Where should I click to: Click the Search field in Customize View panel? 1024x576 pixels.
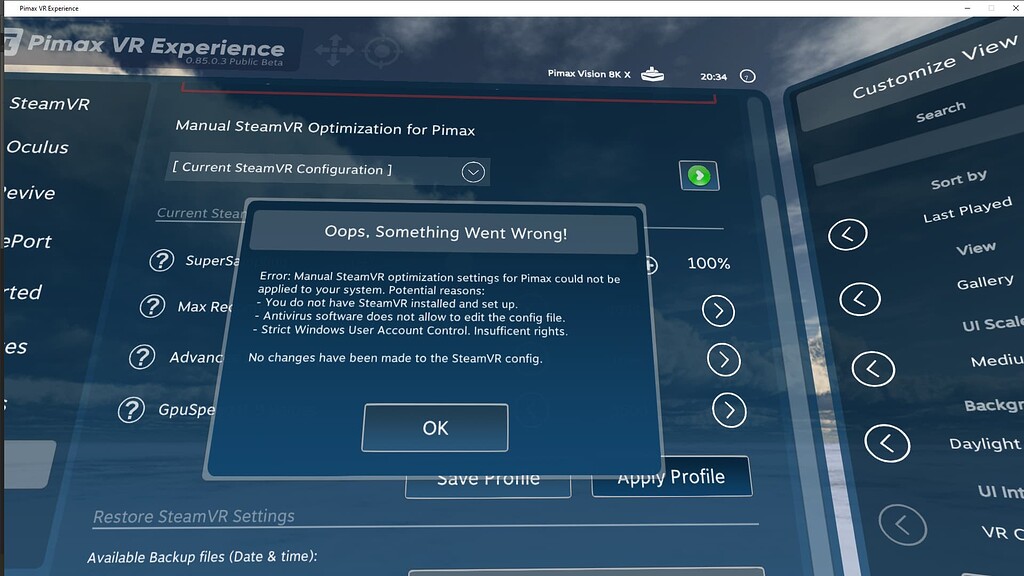click(x=938, y=110)
